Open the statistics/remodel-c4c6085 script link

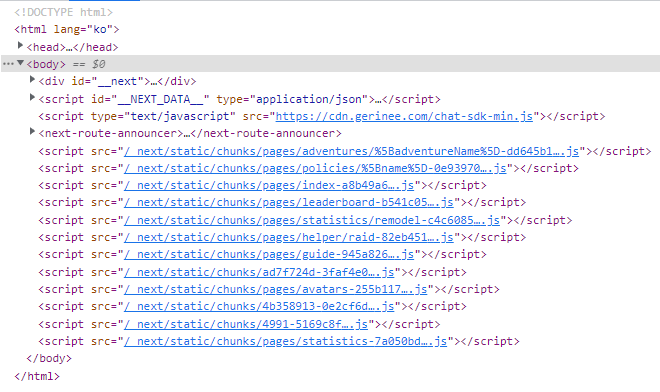pos(312,220)
